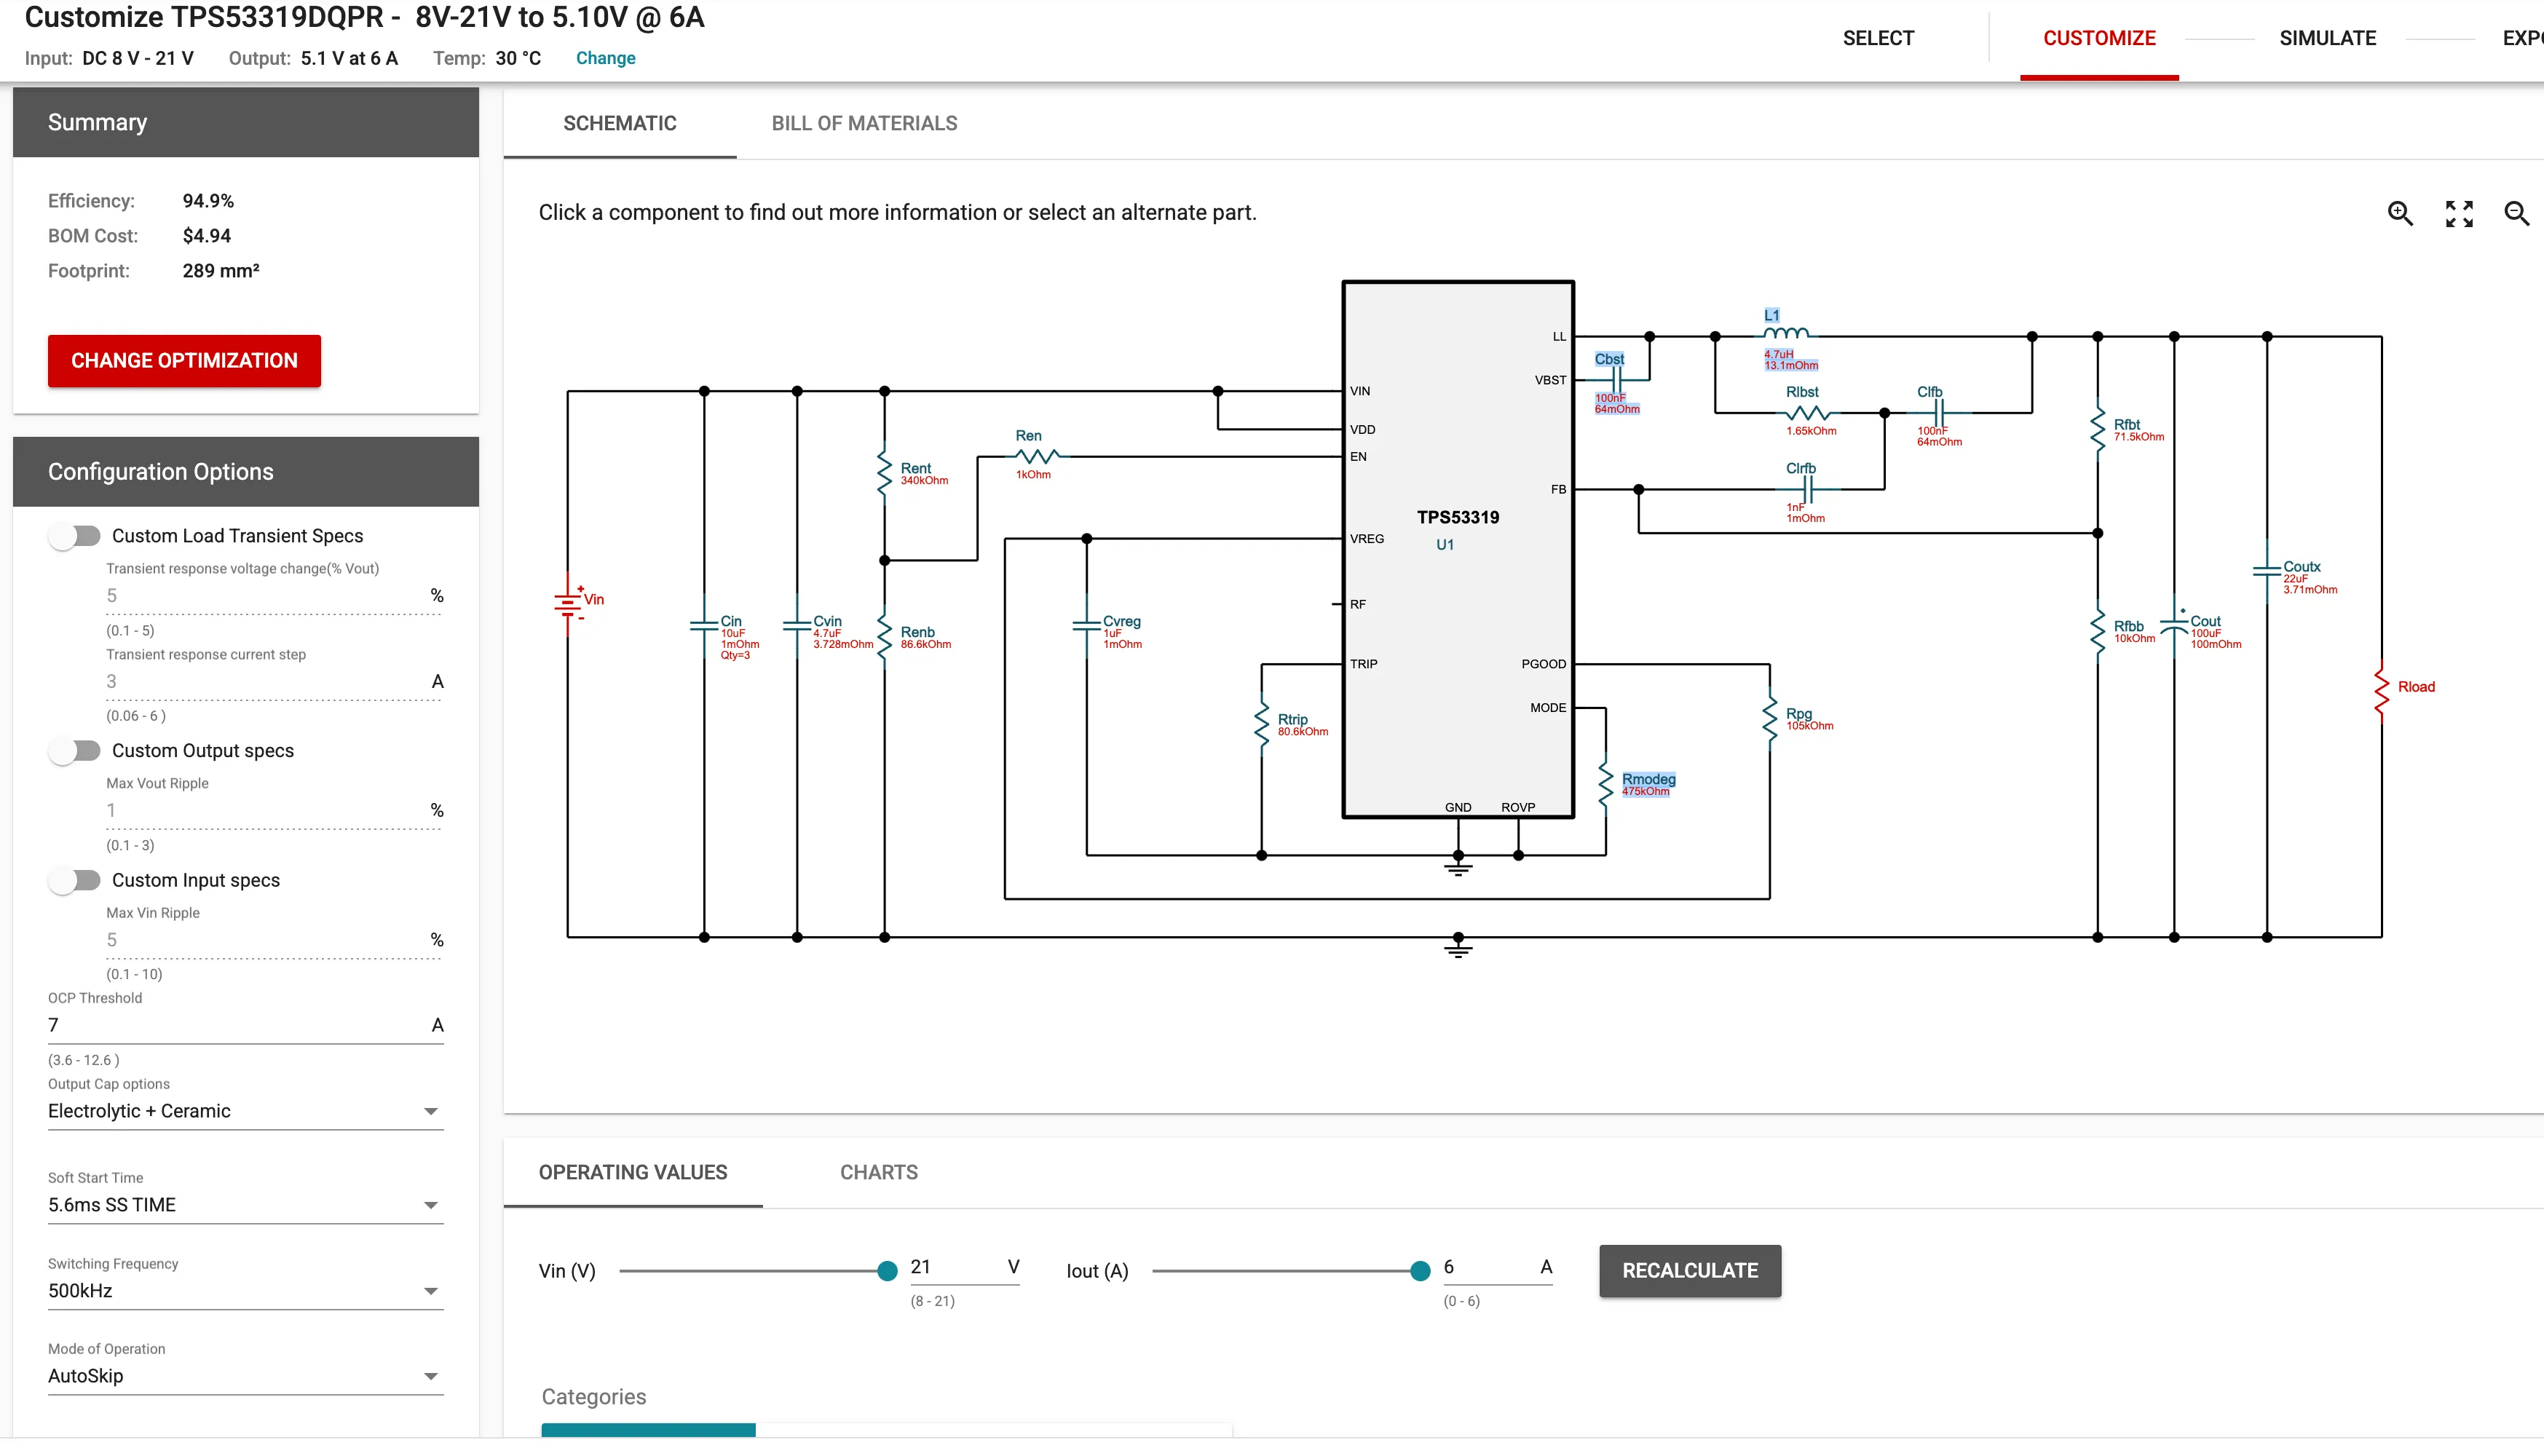Zoom in on the schematic
The image size is (2544, 1456).
pos(2400,213)
